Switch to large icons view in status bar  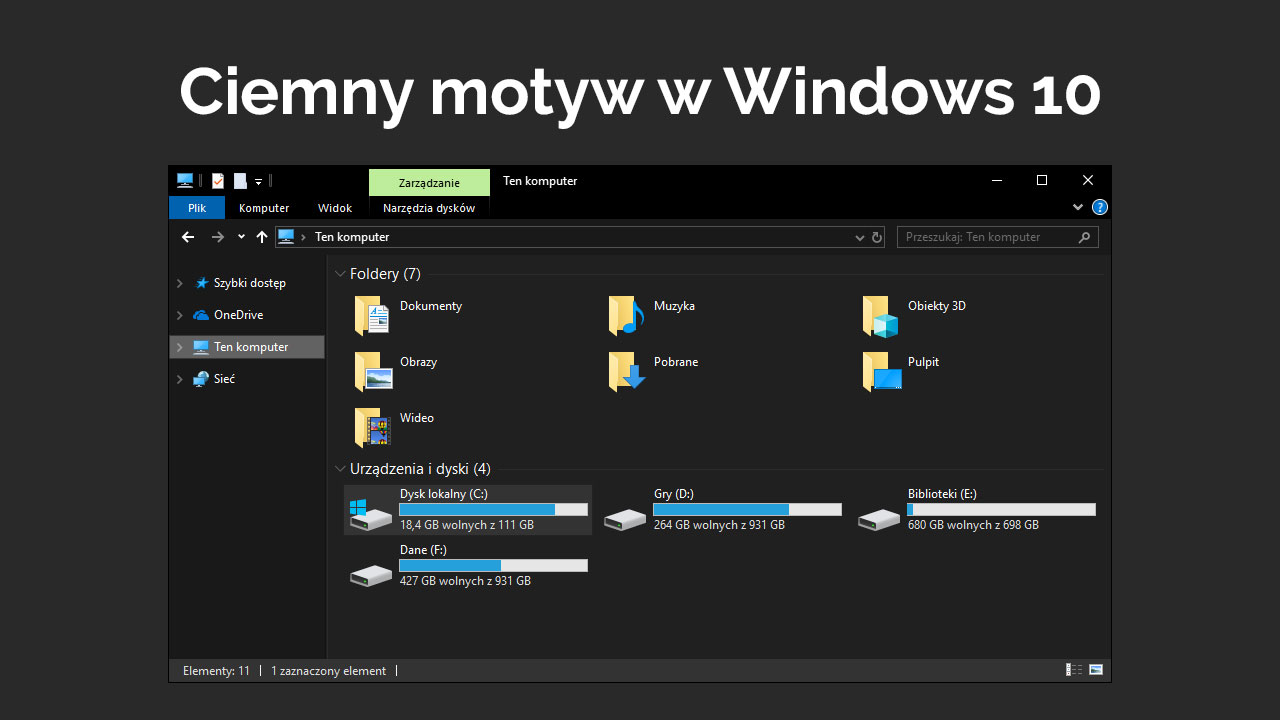pyautogui.click(x=1096, y=670)
